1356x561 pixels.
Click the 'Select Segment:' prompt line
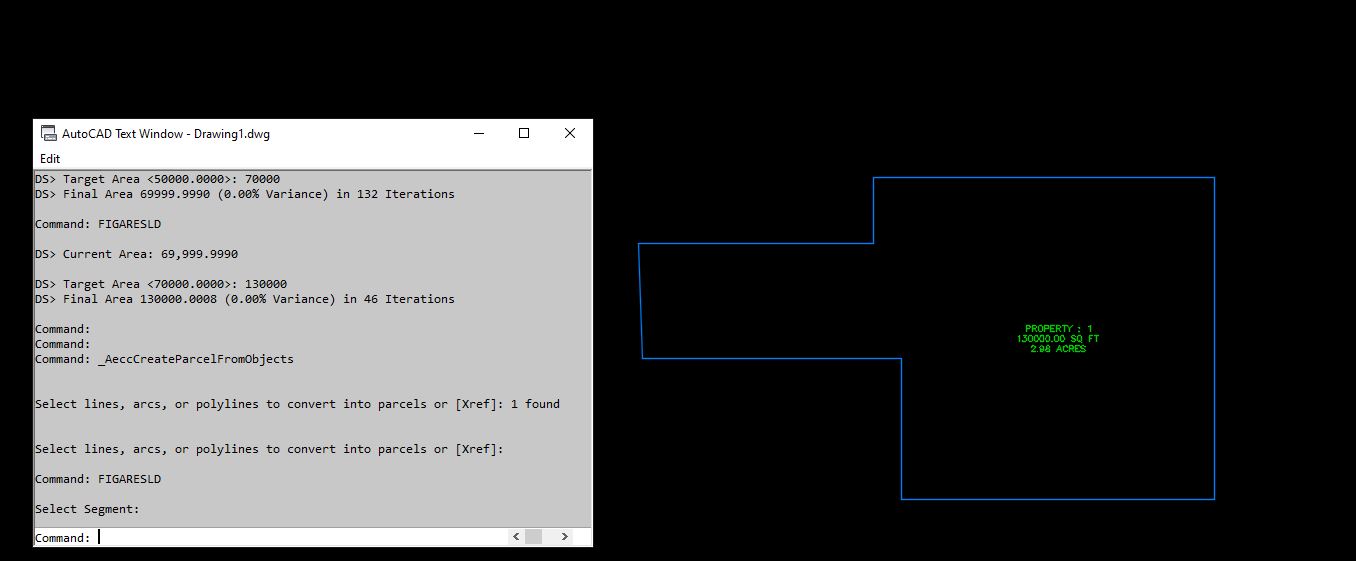coord(87,509)
